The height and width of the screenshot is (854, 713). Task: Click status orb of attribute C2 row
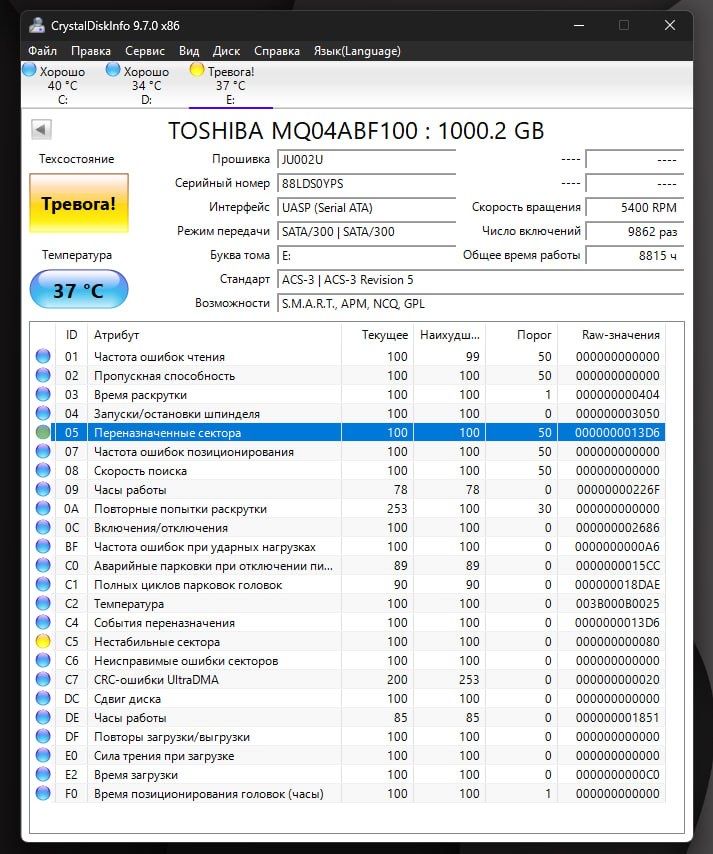[x=43, y=604]
